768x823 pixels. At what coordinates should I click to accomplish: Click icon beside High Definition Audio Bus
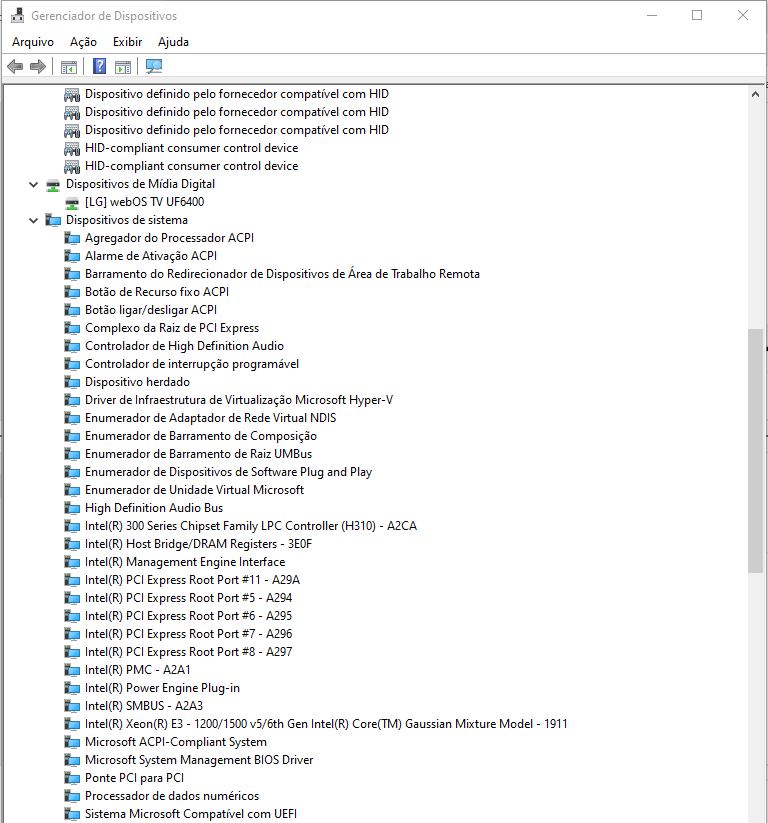point(72,509)
